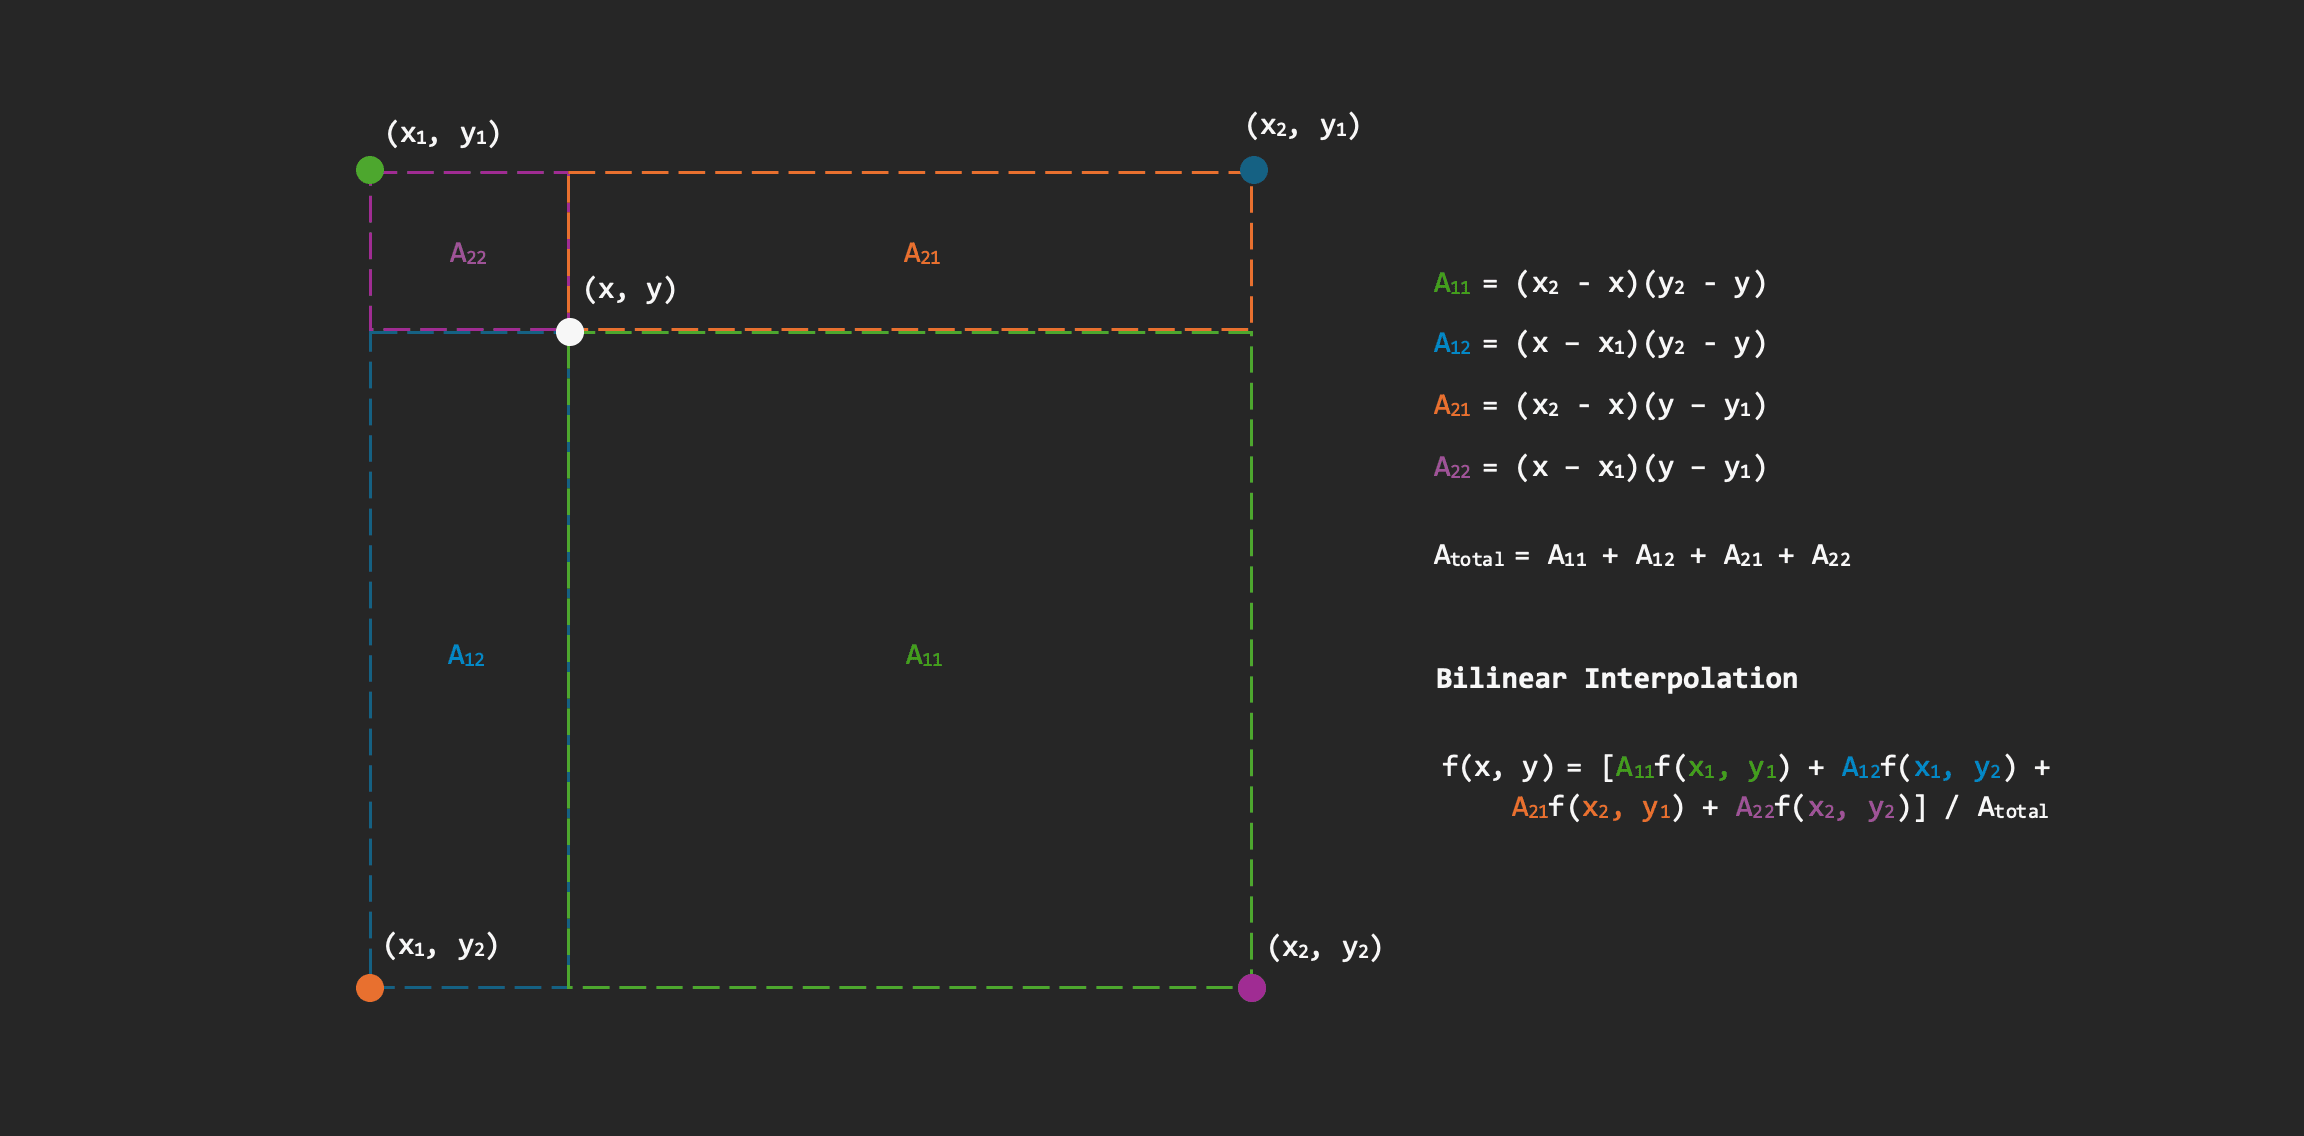Click the (x₁, y₁) corner label text
This screenshot has height=1136, width=2304.
point(443,134)
